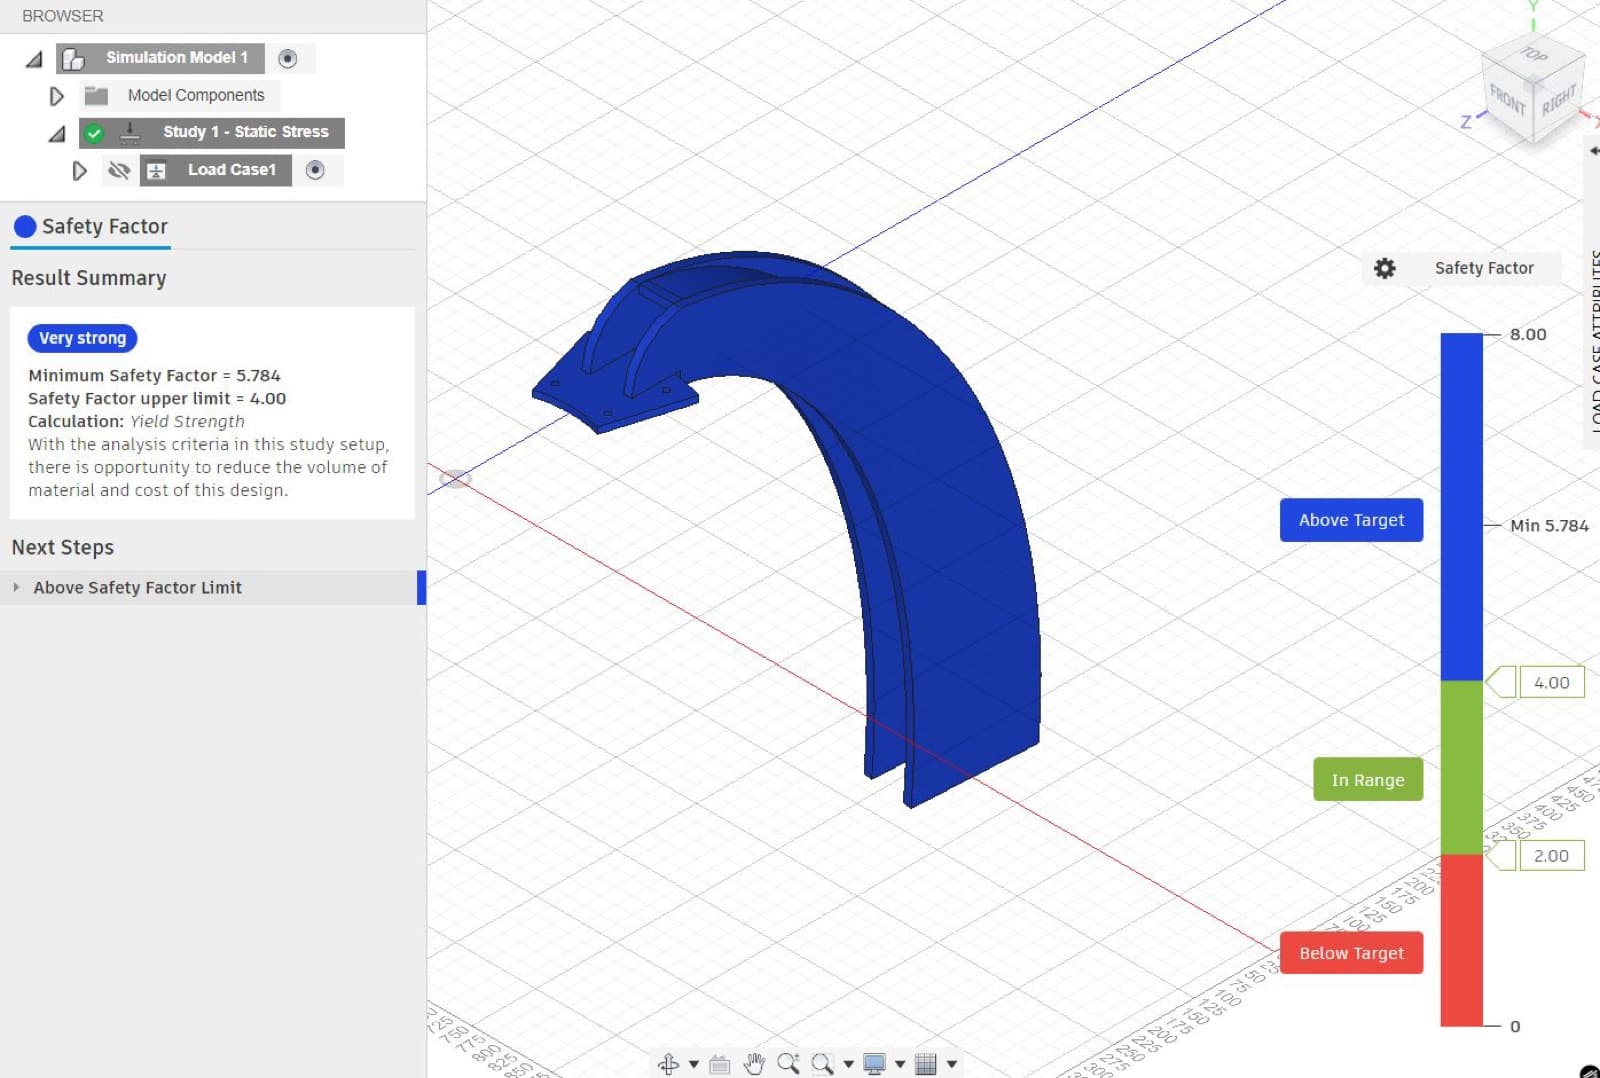Viewport: 1600px width, 1078px height.
Task: Click the In Range legend button
Action: coord(1368,780)
